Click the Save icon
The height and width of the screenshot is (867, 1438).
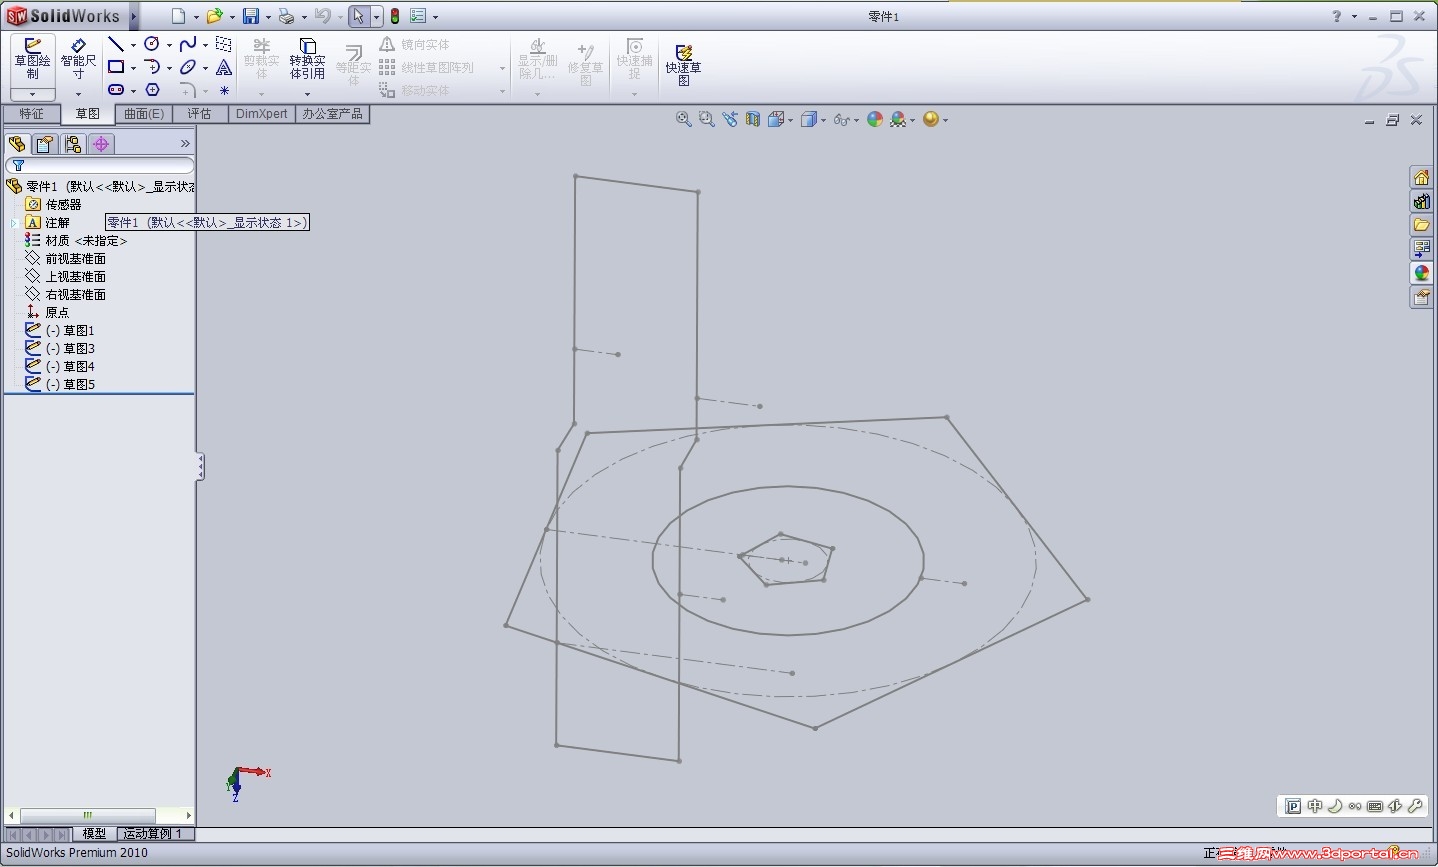click(x=251, y=16)
